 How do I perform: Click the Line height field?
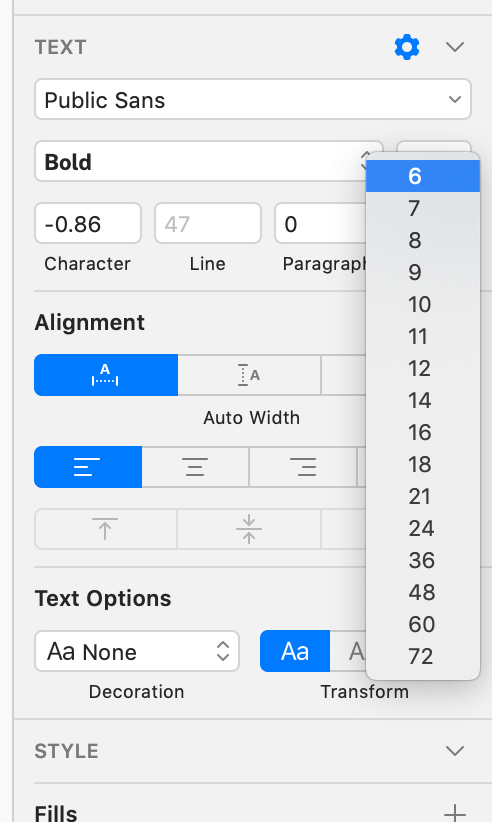(x=207, y=224)
